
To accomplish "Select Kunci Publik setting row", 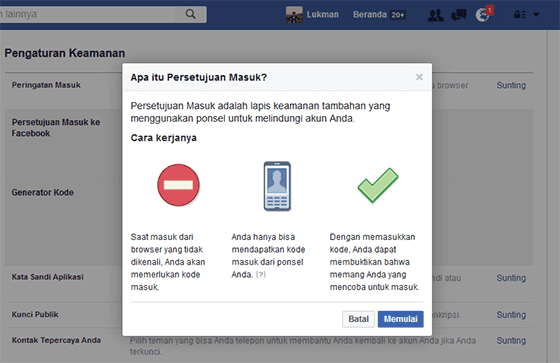I will point(269,315).
